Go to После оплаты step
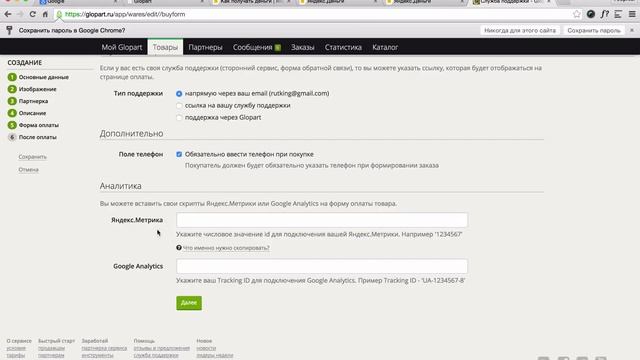640x360 pixels. pos(38,137)
